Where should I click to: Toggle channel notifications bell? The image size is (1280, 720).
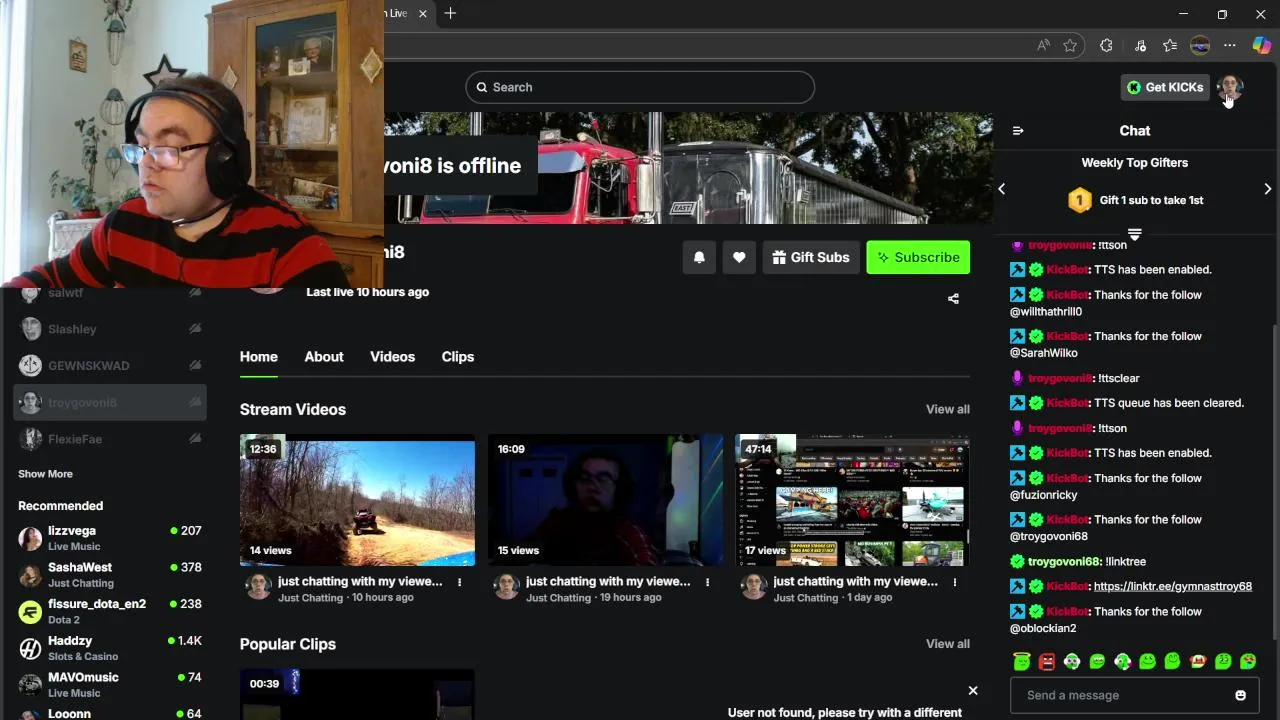[x=699, y=257]
